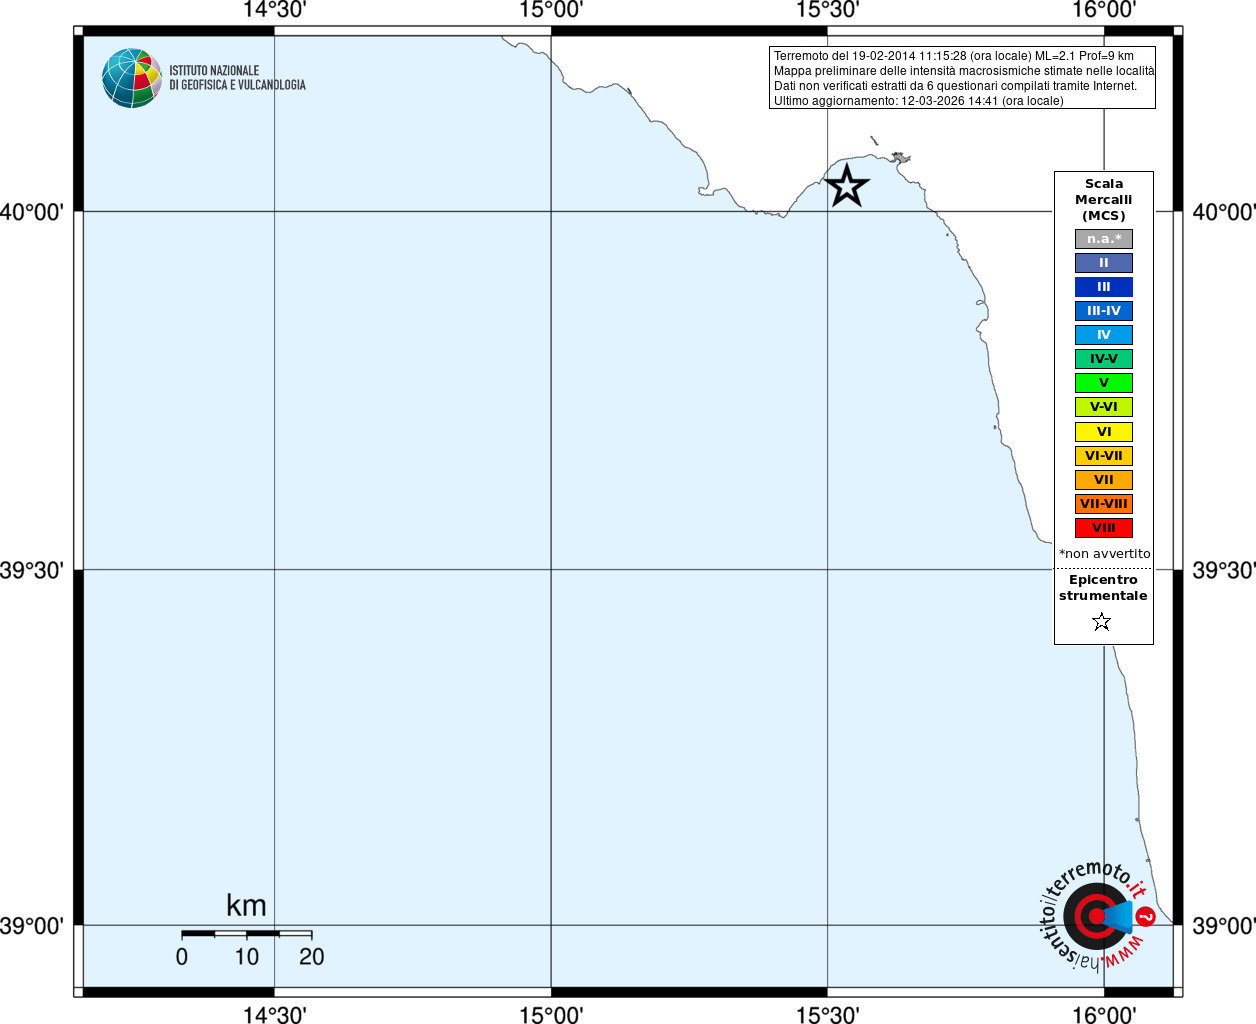Click the 'km' scale bar unit label
This screenshot has width=1256, height=1024.
(246, 905)
